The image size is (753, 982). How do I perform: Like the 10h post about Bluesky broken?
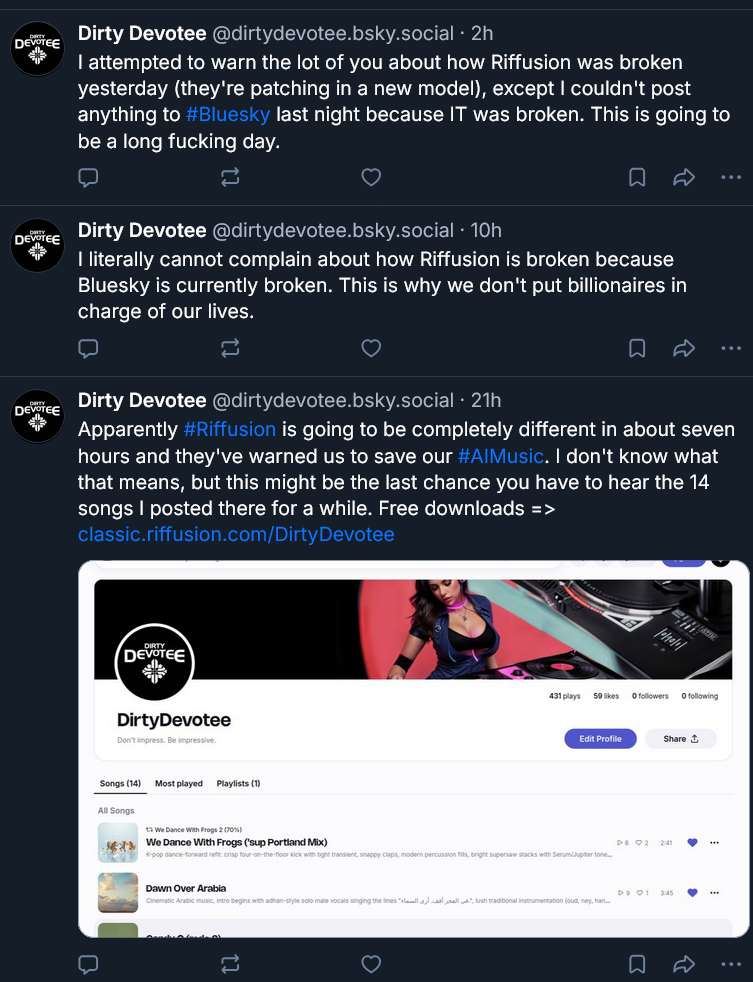[x=371, y=349]
